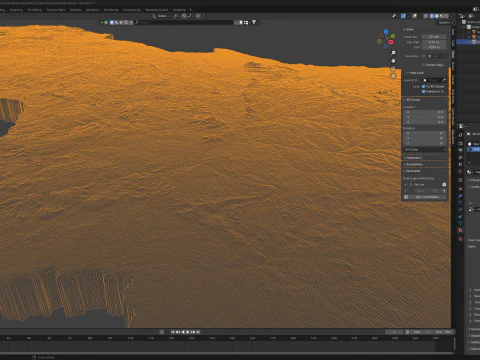
Task: Open the Output properties tab icon
Action: pos(460,150)
